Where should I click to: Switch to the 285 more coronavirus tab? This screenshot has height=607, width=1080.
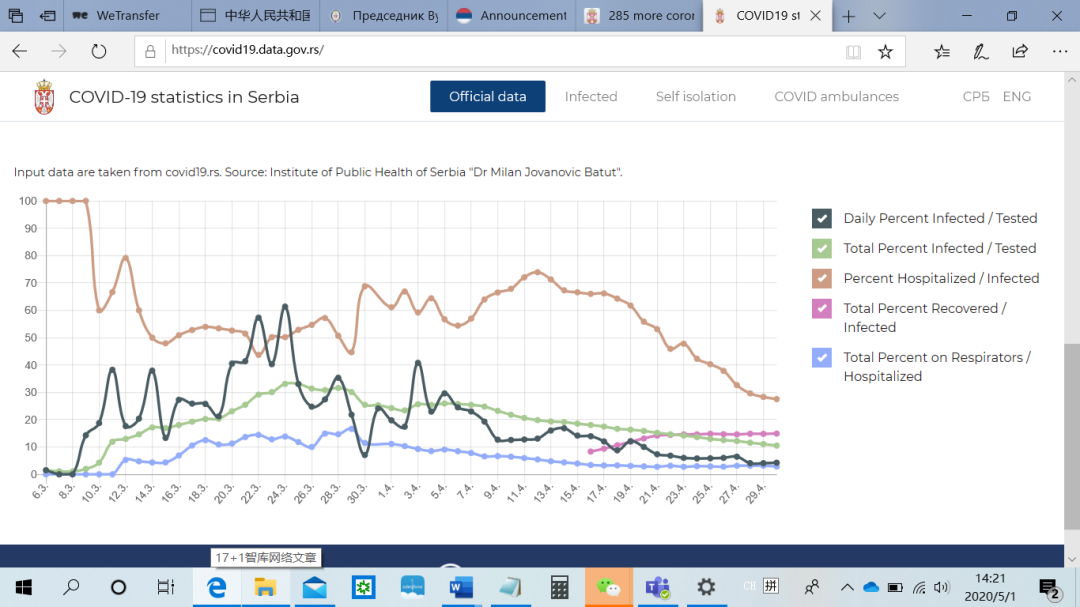(x=640, y=16)
